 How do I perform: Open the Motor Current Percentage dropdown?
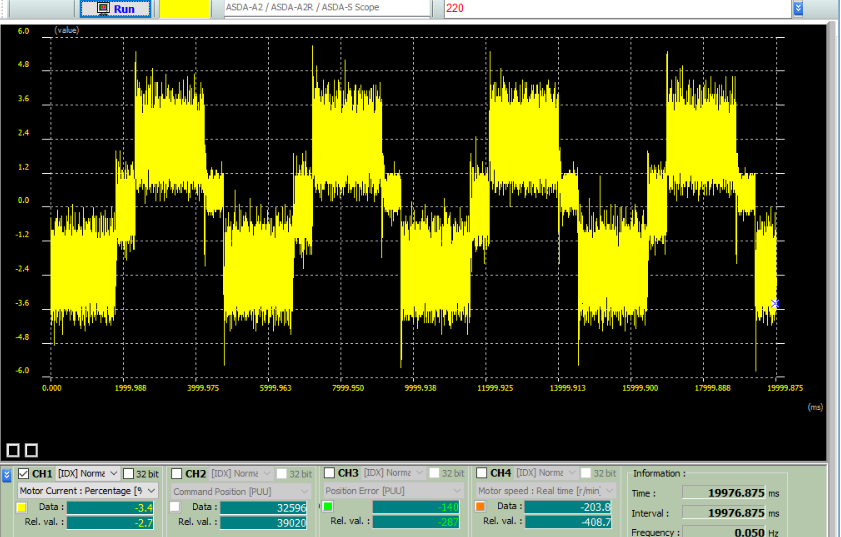pos(88,491)
